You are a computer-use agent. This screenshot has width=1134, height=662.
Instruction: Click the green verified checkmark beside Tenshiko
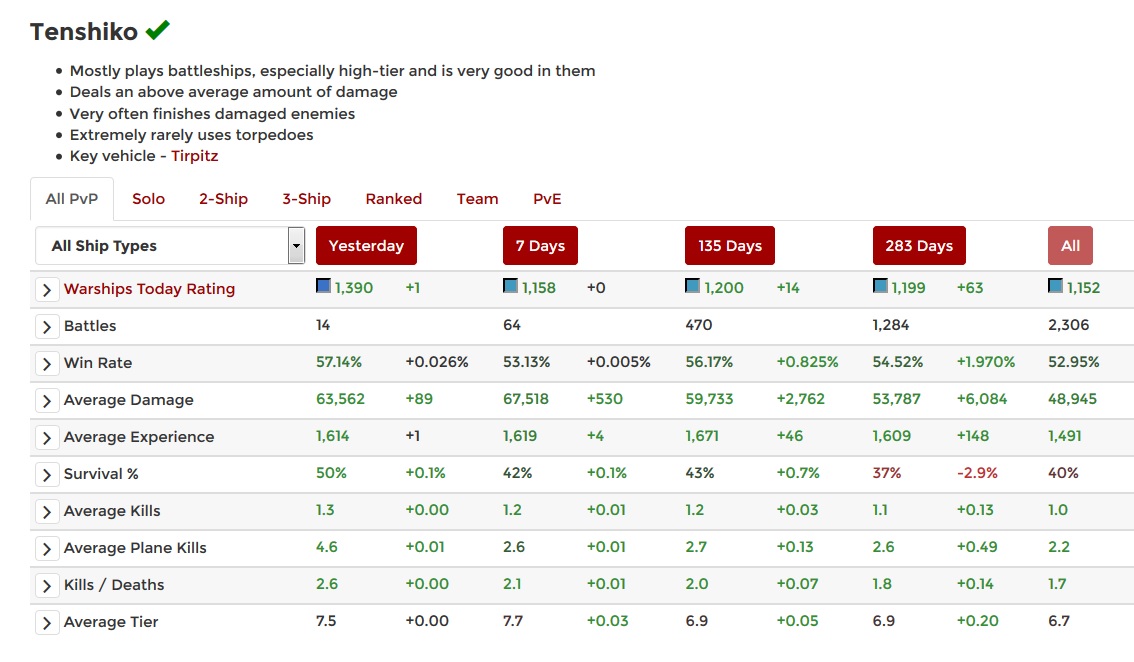point(157,31)
